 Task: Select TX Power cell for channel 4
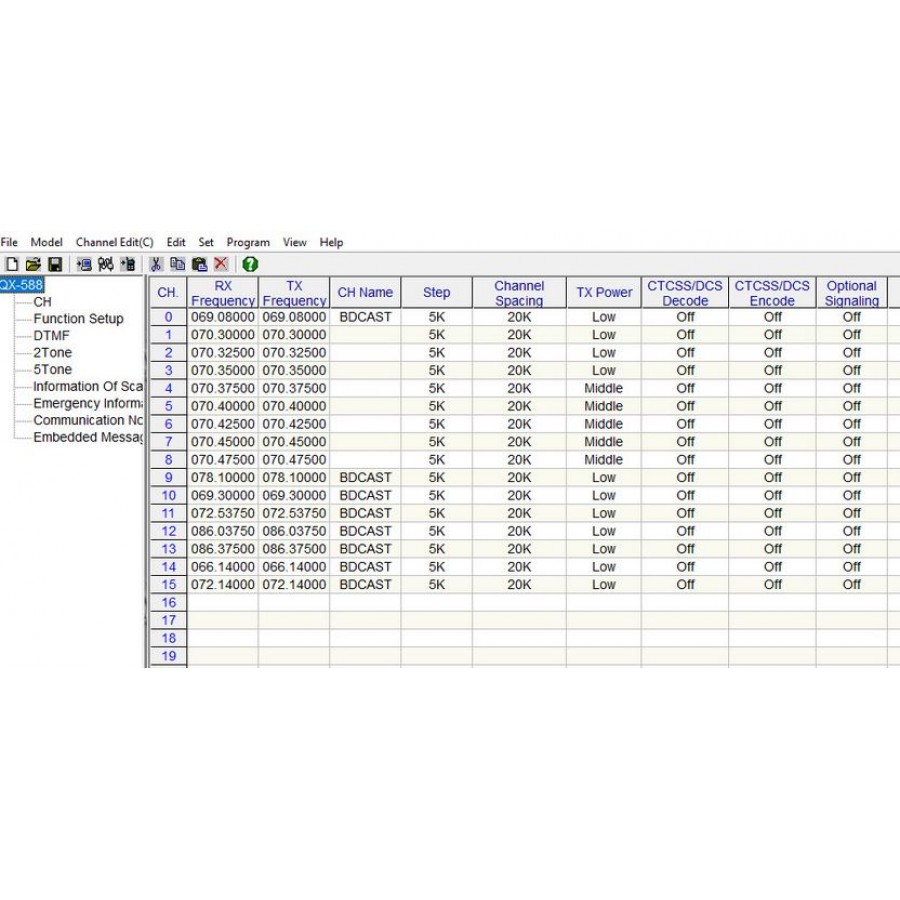604,388
